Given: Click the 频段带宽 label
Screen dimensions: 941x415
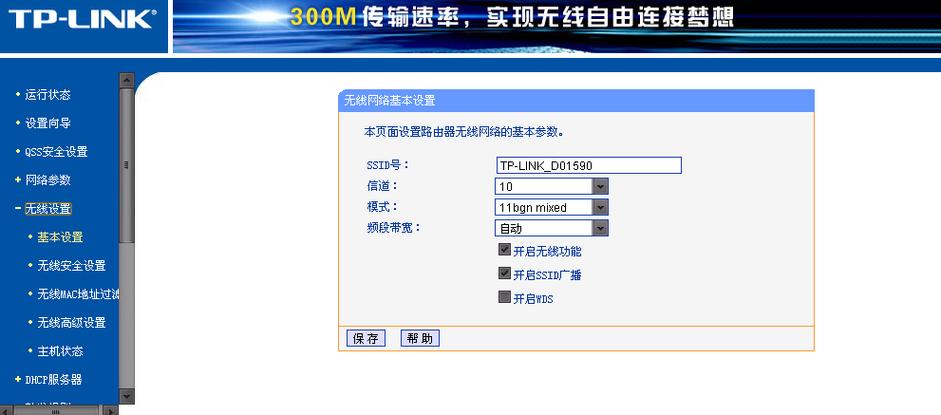Looking at the screenshot, I should tap(394, 228).
